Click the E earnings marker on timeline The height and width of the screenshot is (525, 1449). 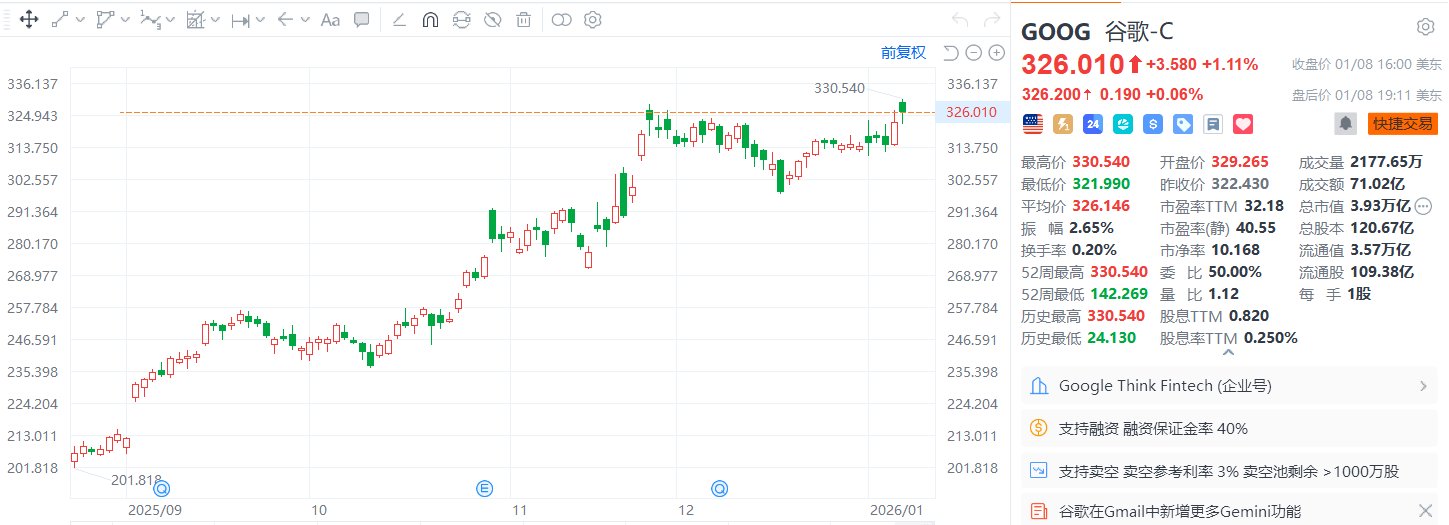pos(484,488)
